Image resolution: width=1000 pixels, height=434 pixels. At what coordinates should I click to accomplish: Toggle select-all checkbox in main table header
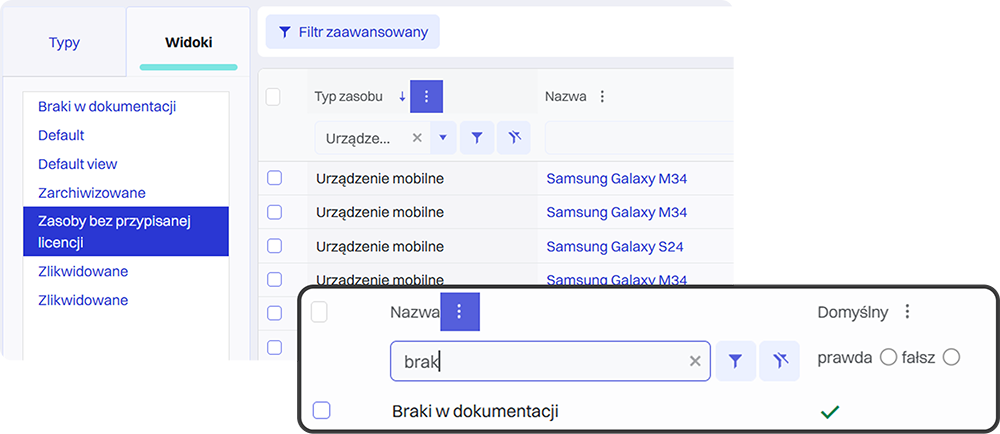point(273,97)
